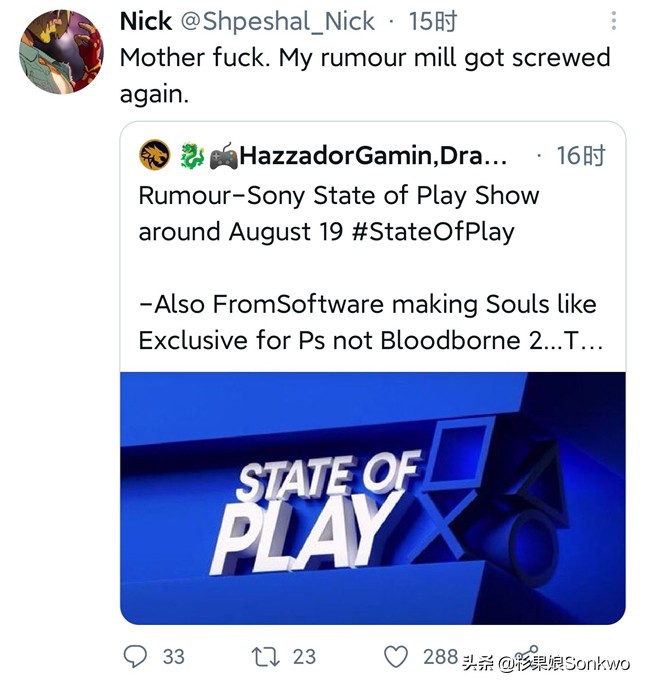Image resolution: width=645 pixels, height=686 pixels.
Task: Open the HazzadorGamin quoted account name
Action: (373, 155)
